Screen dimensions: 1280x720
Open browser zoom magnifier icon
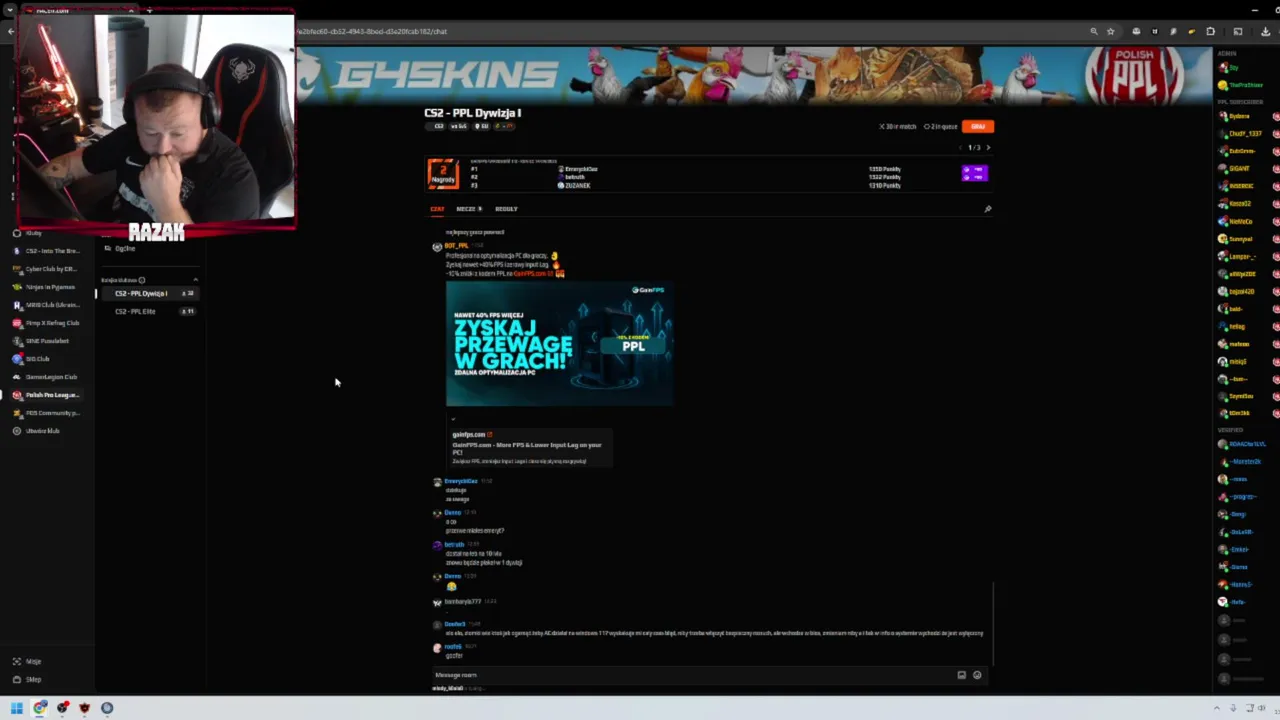click(1094, 31)
